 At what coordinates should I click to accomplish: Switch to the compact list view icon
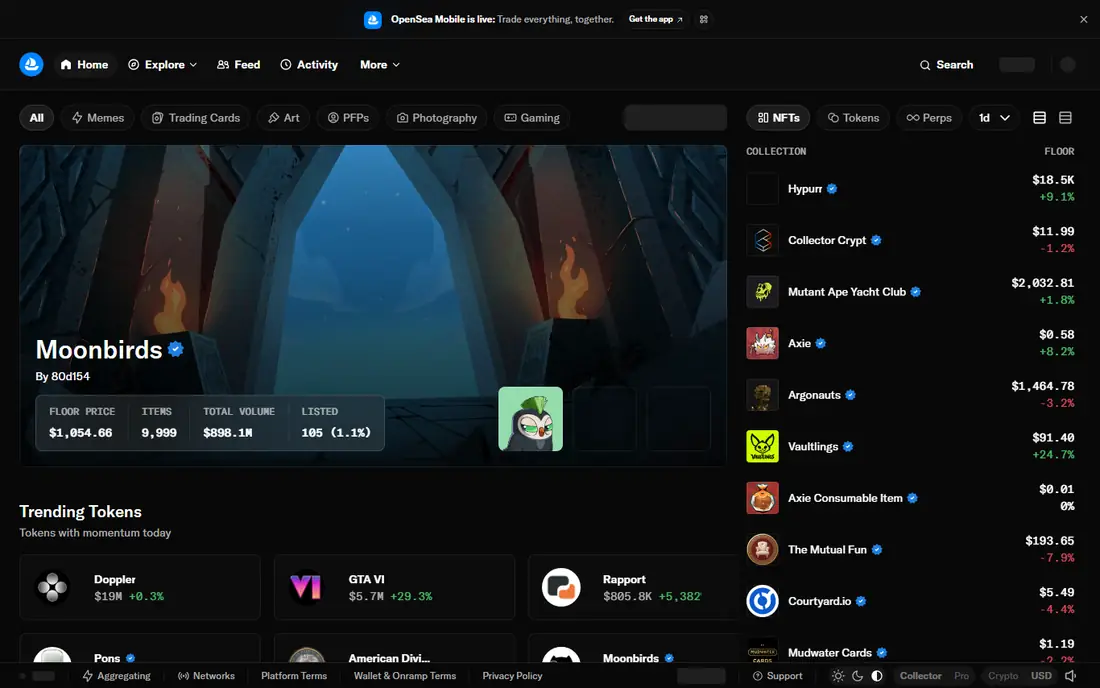pyautogui.click(x=1065, y=118)
